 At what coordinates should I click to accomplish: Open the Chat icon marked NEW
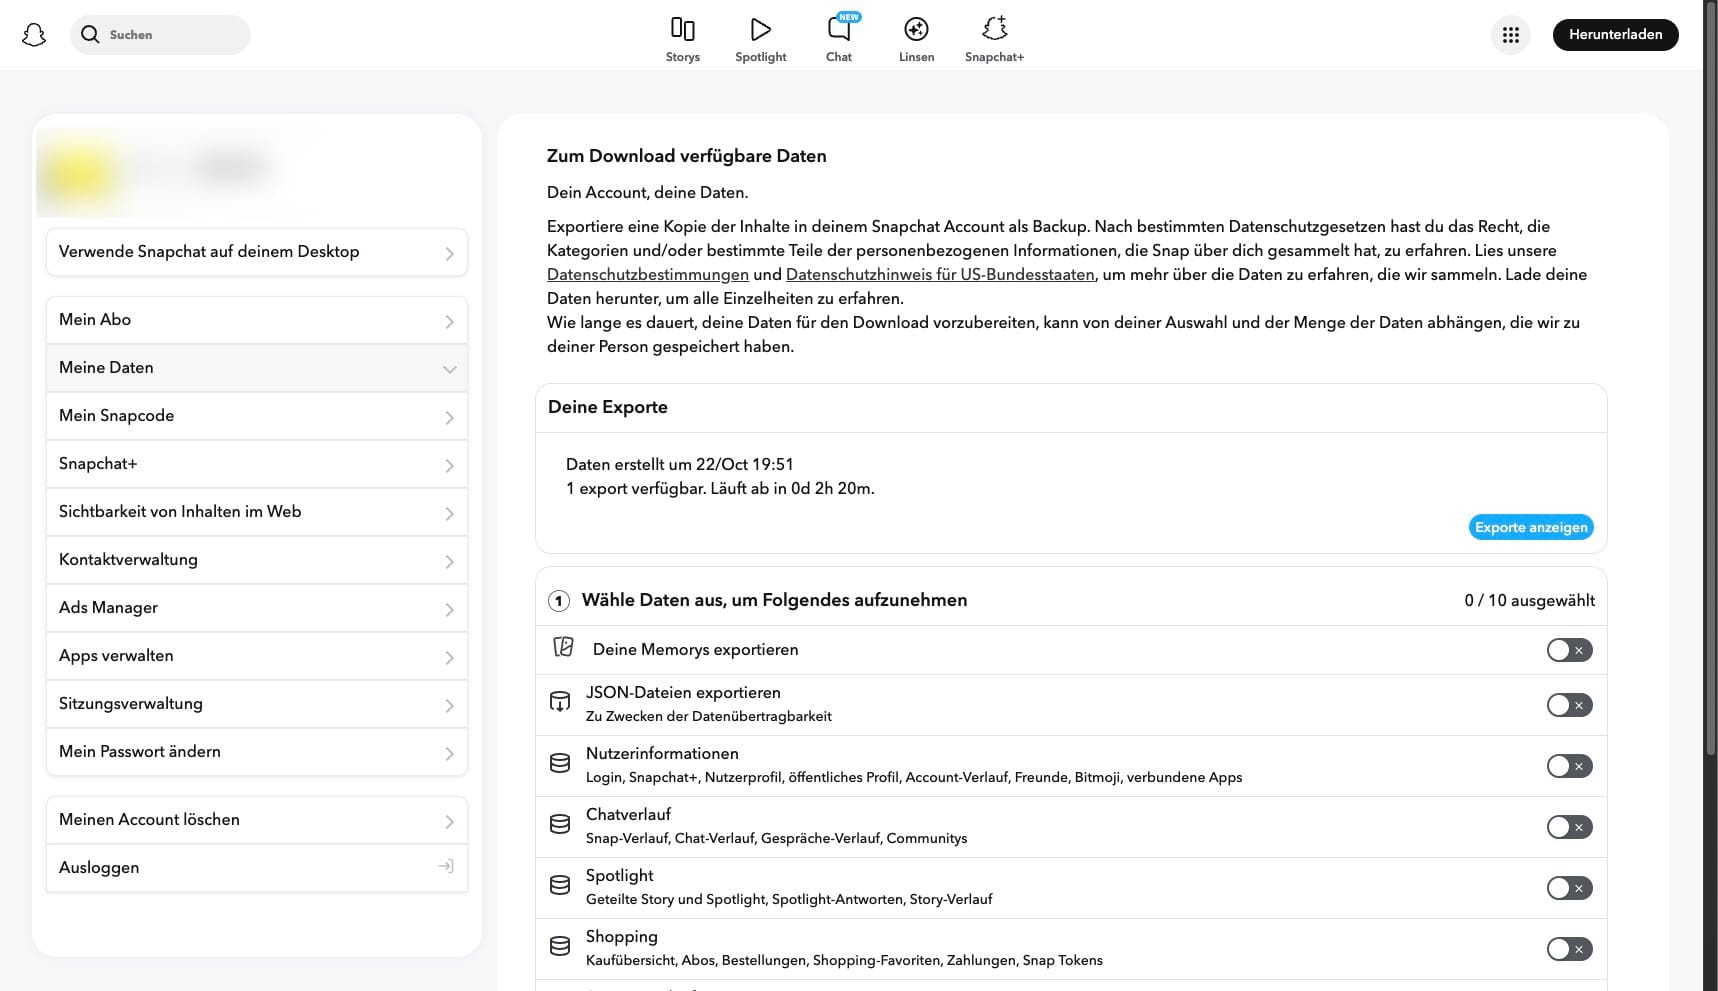[x=838, y=29]
